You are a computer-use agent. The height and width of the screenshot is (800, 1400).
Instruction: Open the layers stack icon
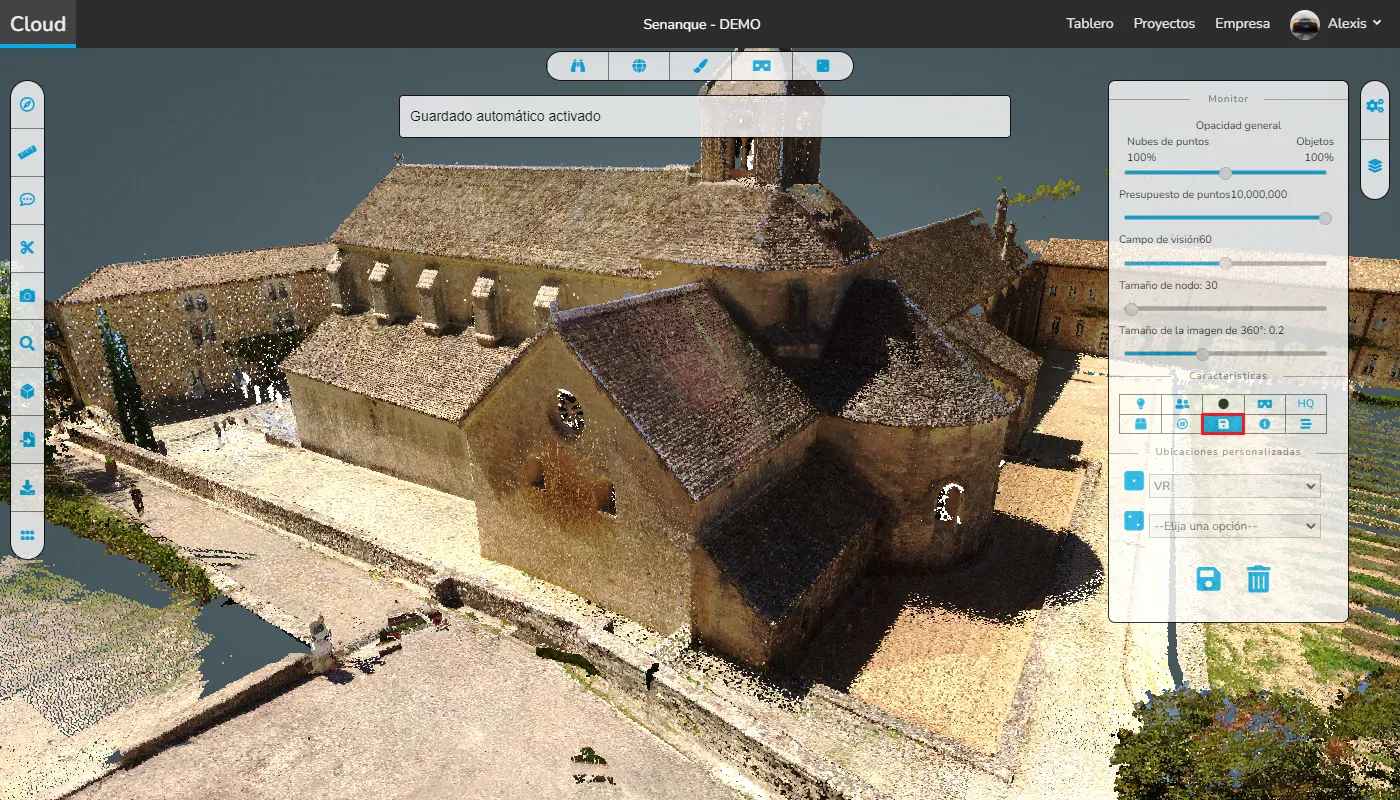tap(1375, 166)
